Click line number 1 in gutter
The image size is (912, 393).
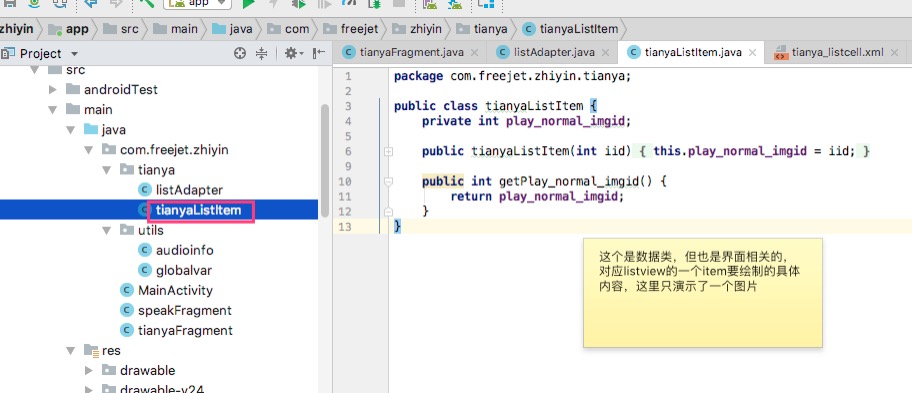pos(348,76)
